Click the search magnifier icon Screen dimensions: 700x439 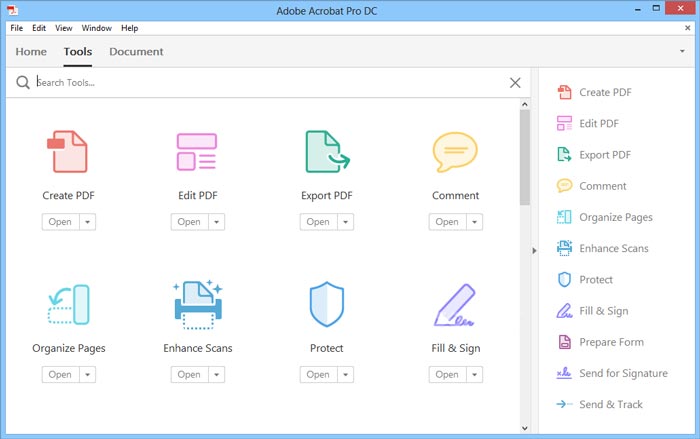click(x=23, y=82)
